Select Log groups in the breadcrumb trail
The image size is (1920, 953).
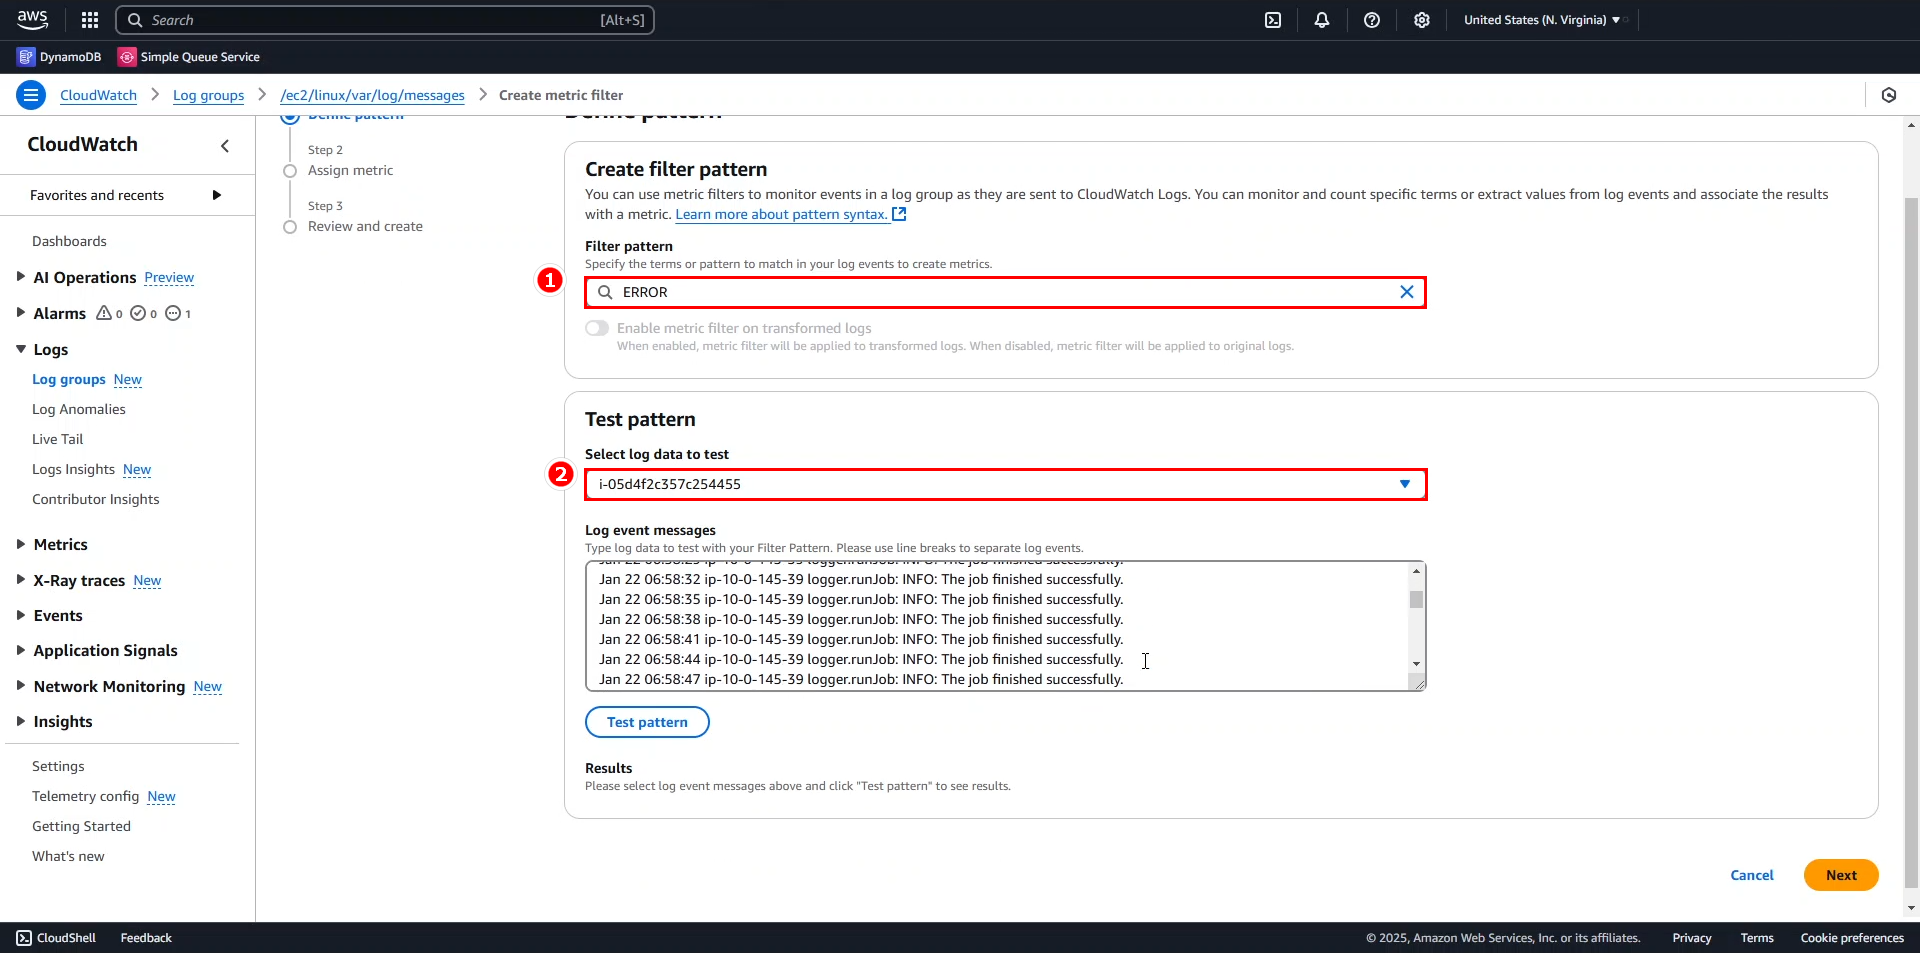pos(207,94)
